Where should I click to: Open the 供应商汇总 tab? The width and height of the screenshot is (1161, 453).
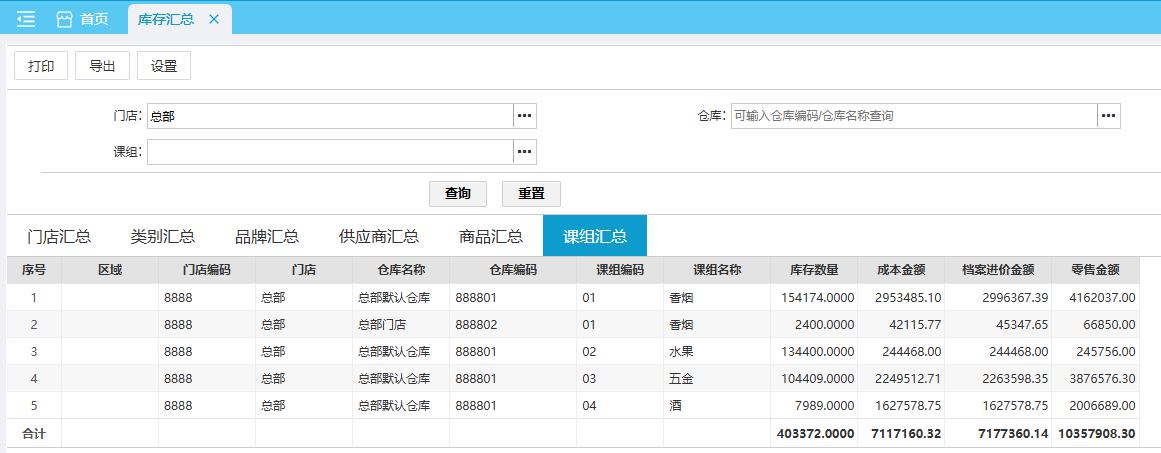point(379,236)
